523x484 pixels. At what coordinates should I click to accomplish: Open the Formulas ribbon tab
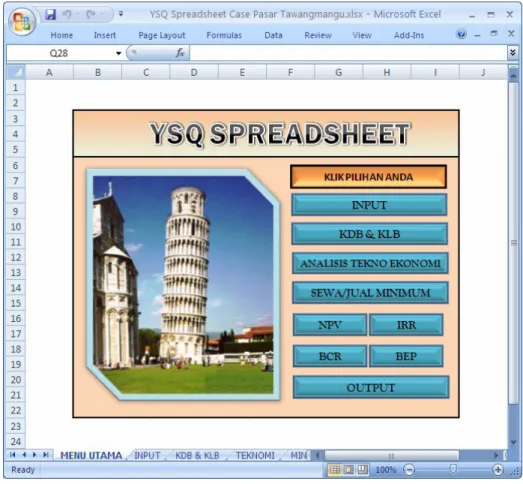point(224,35)
